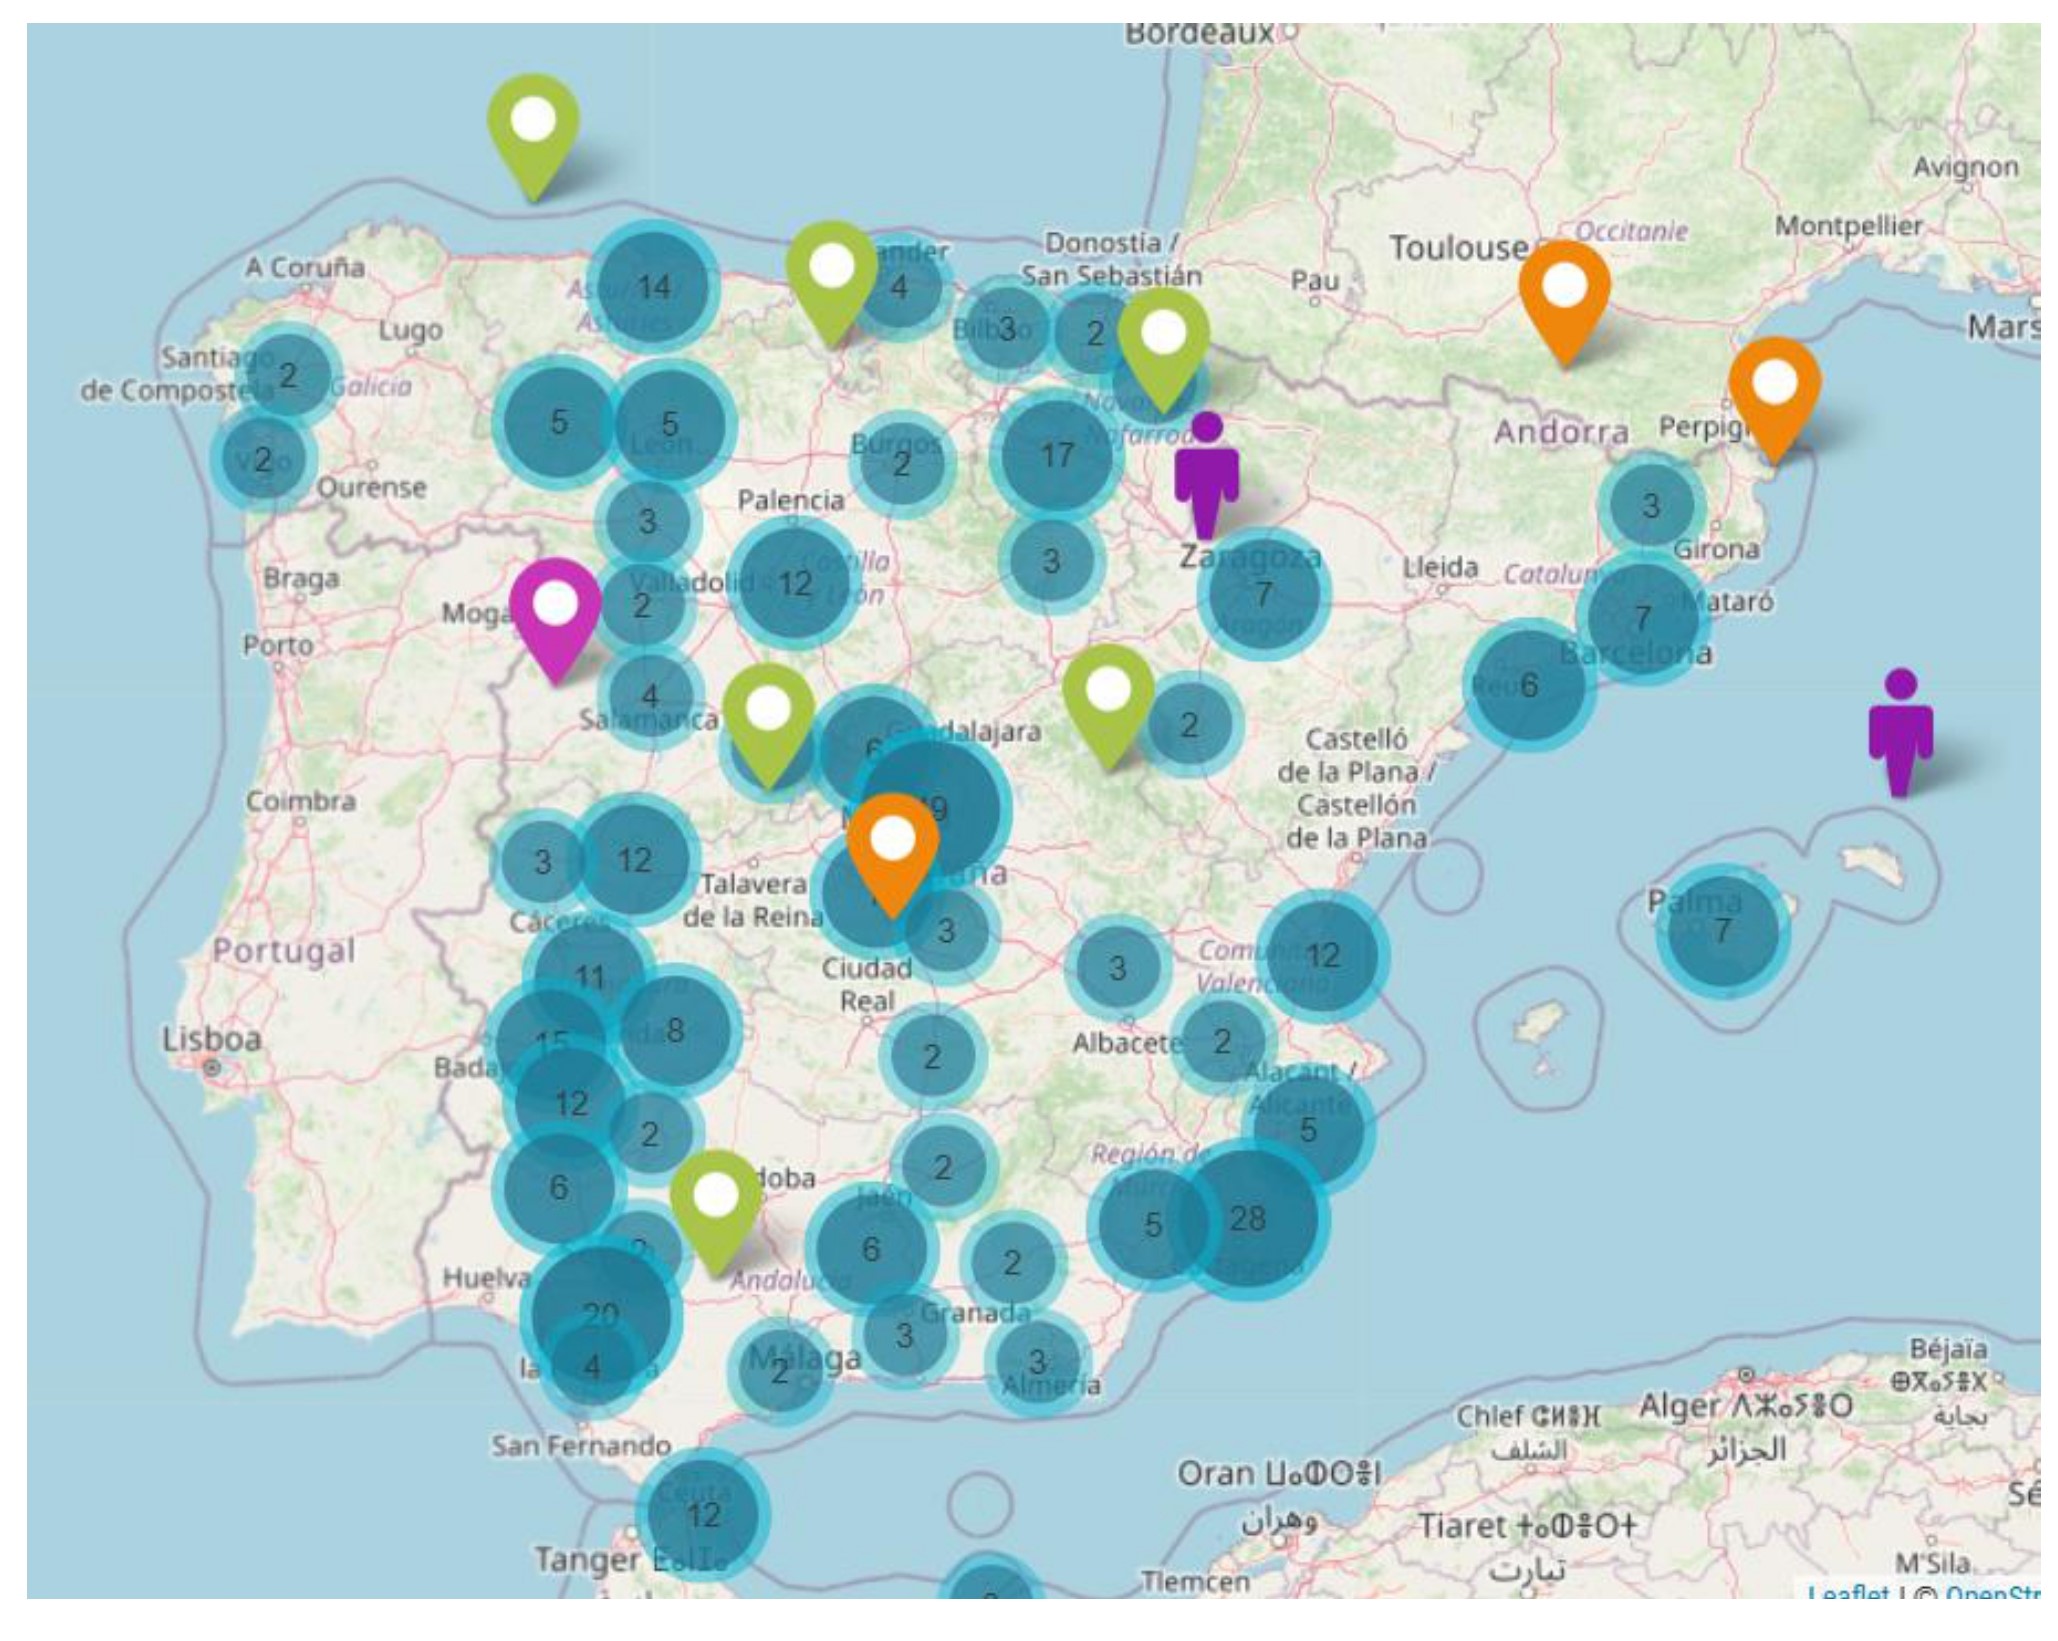Click the purple person icon above Zaragoza
The image size is (2058, 1641).
1206,476
